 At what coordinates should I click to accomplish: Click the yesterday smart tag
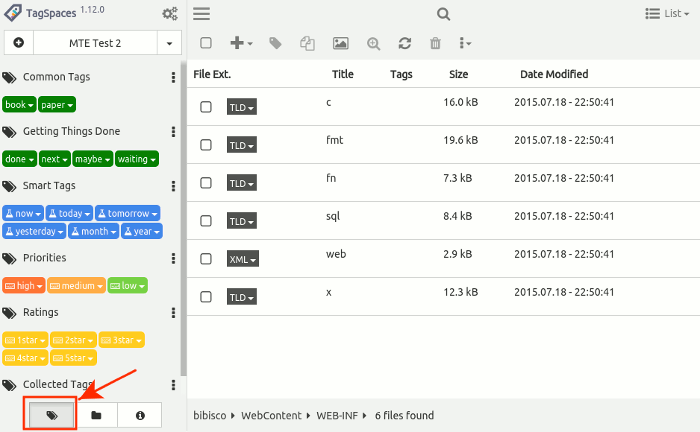(34, 231)
